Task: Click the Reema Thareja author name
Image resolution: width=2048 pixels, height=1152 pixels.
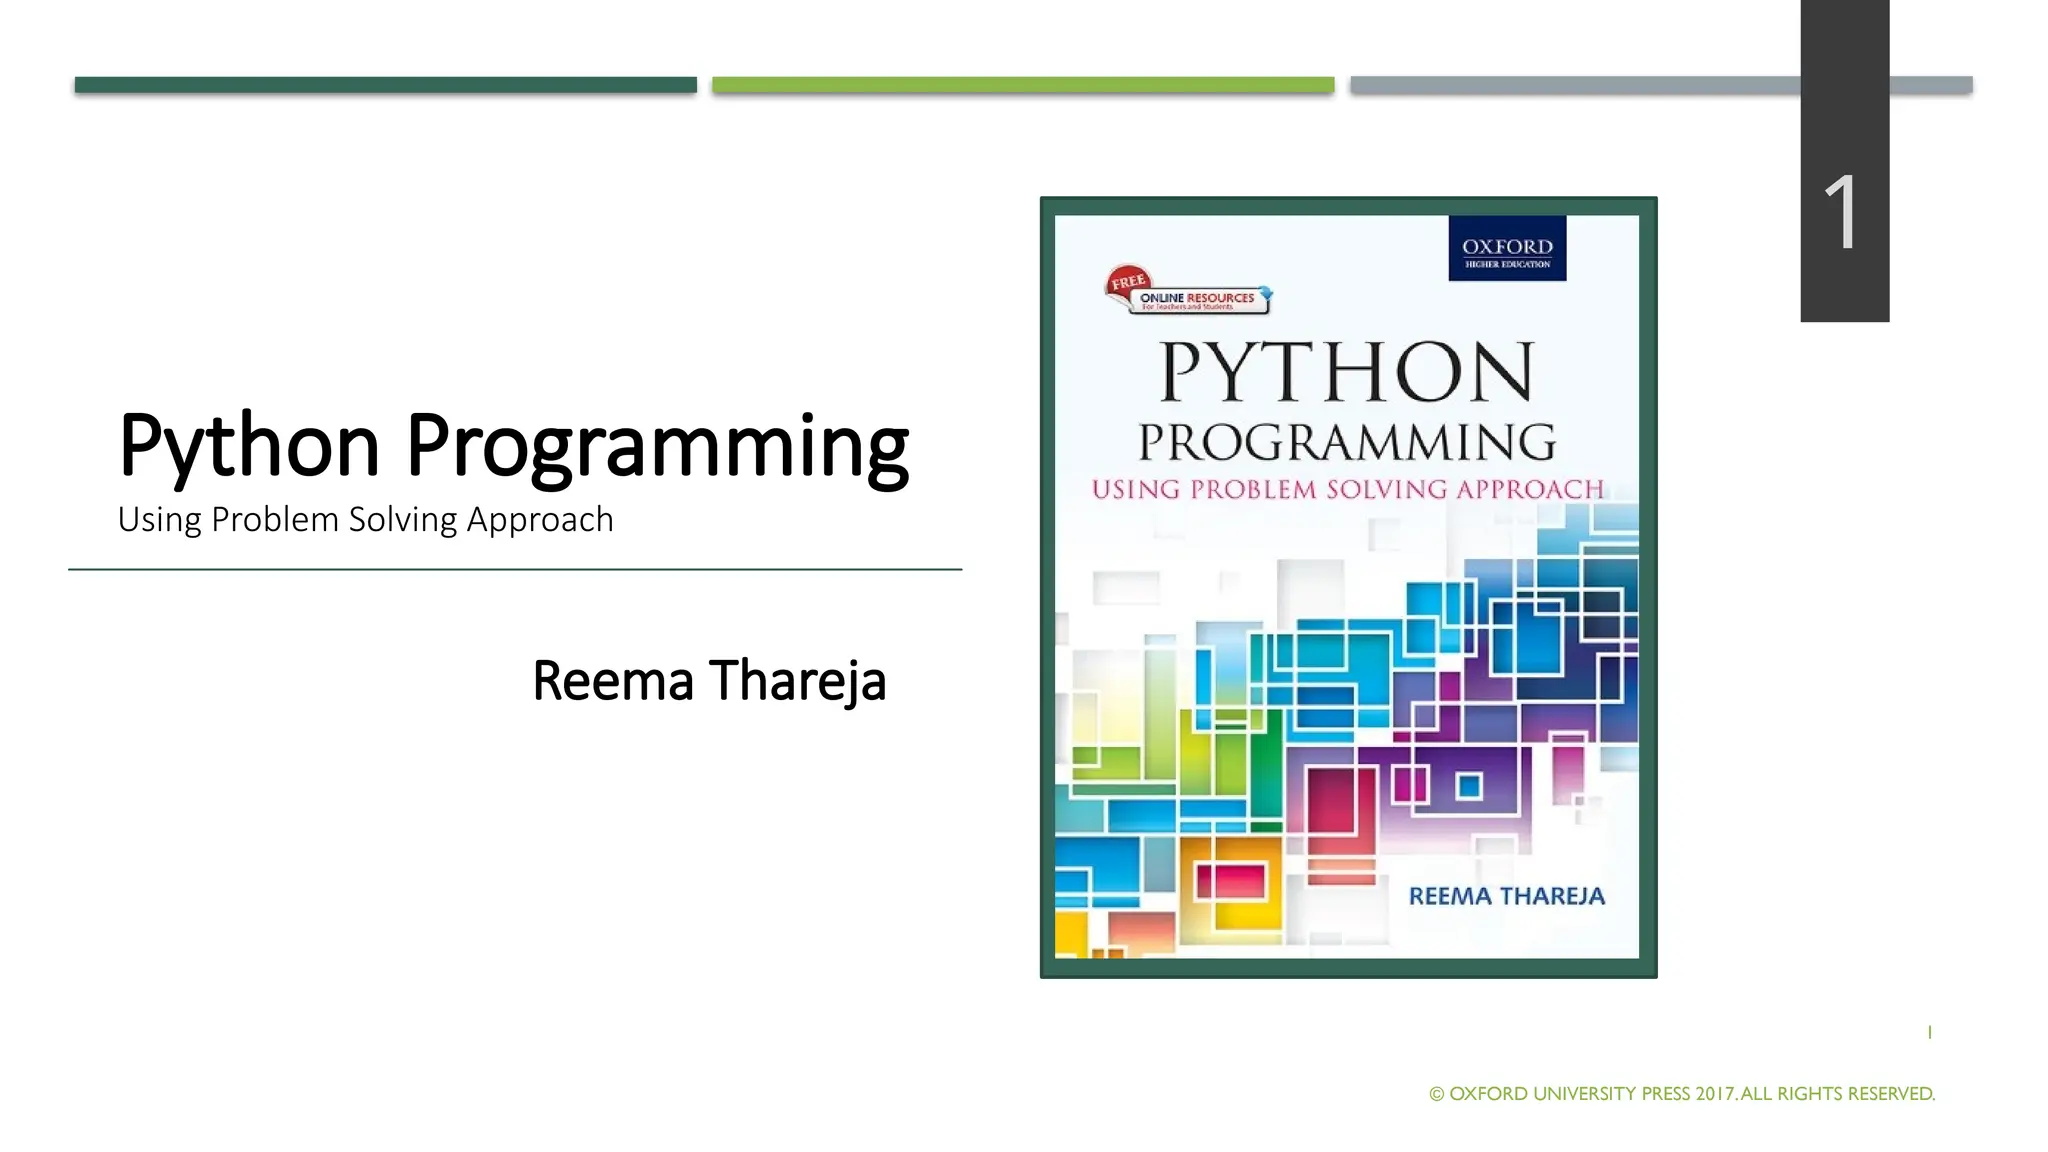Action: click(709, 681)
